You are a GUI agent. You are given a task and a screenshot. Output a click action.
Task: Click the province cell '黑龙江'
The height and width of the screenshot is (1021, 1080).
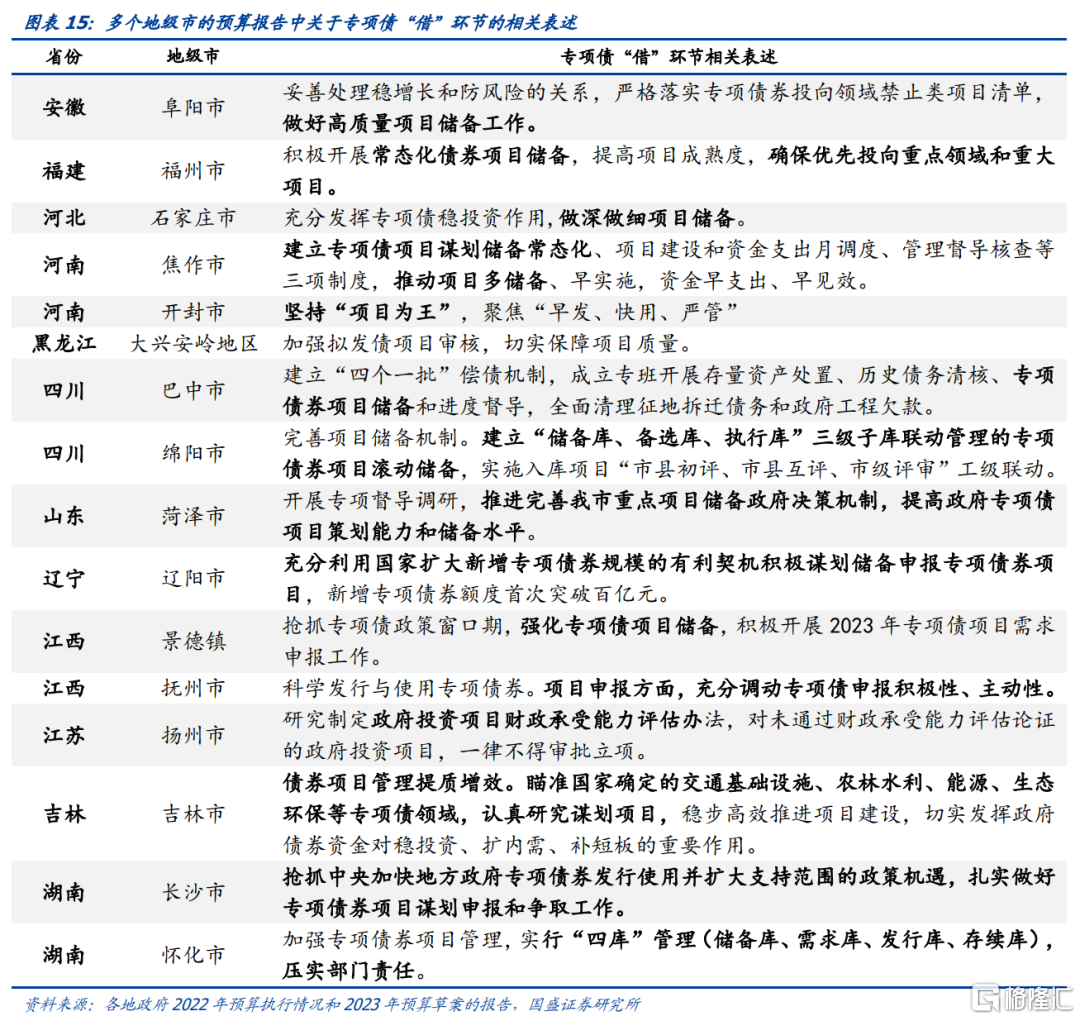[64, 343]
